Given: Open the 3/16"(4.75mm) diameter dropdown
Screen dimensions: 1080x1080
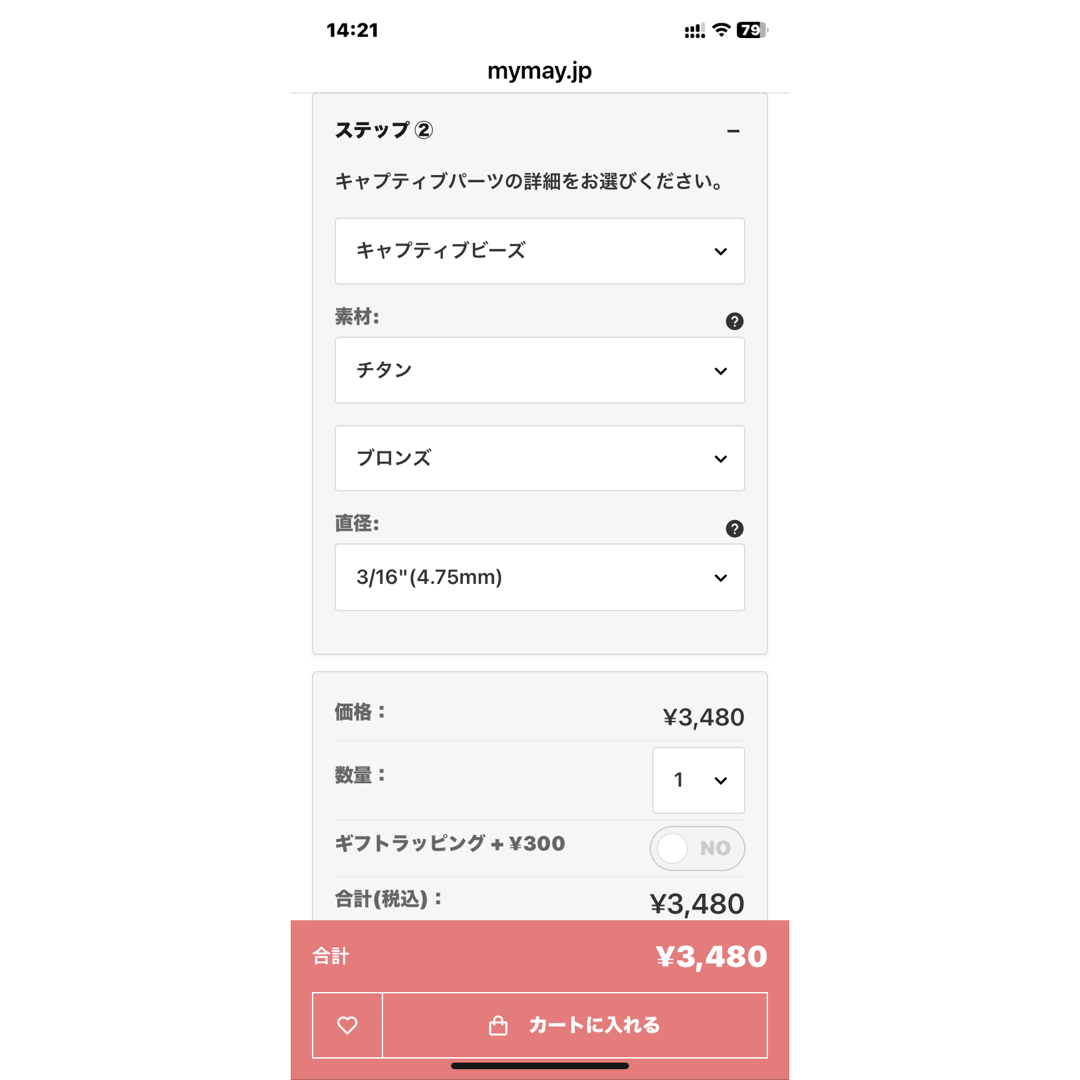Looking at the screenshot, I should click(539, 577).
